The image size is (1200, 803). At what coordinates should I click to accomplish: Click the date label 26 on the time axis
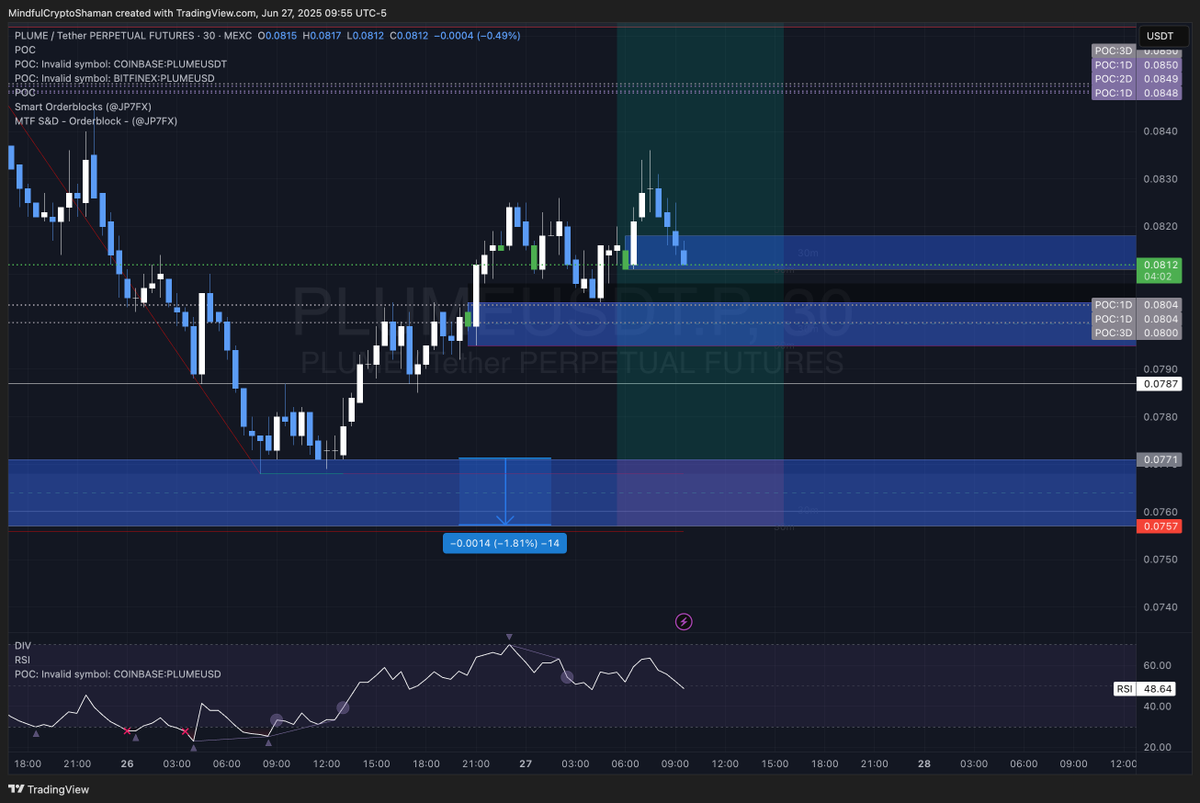127,764
